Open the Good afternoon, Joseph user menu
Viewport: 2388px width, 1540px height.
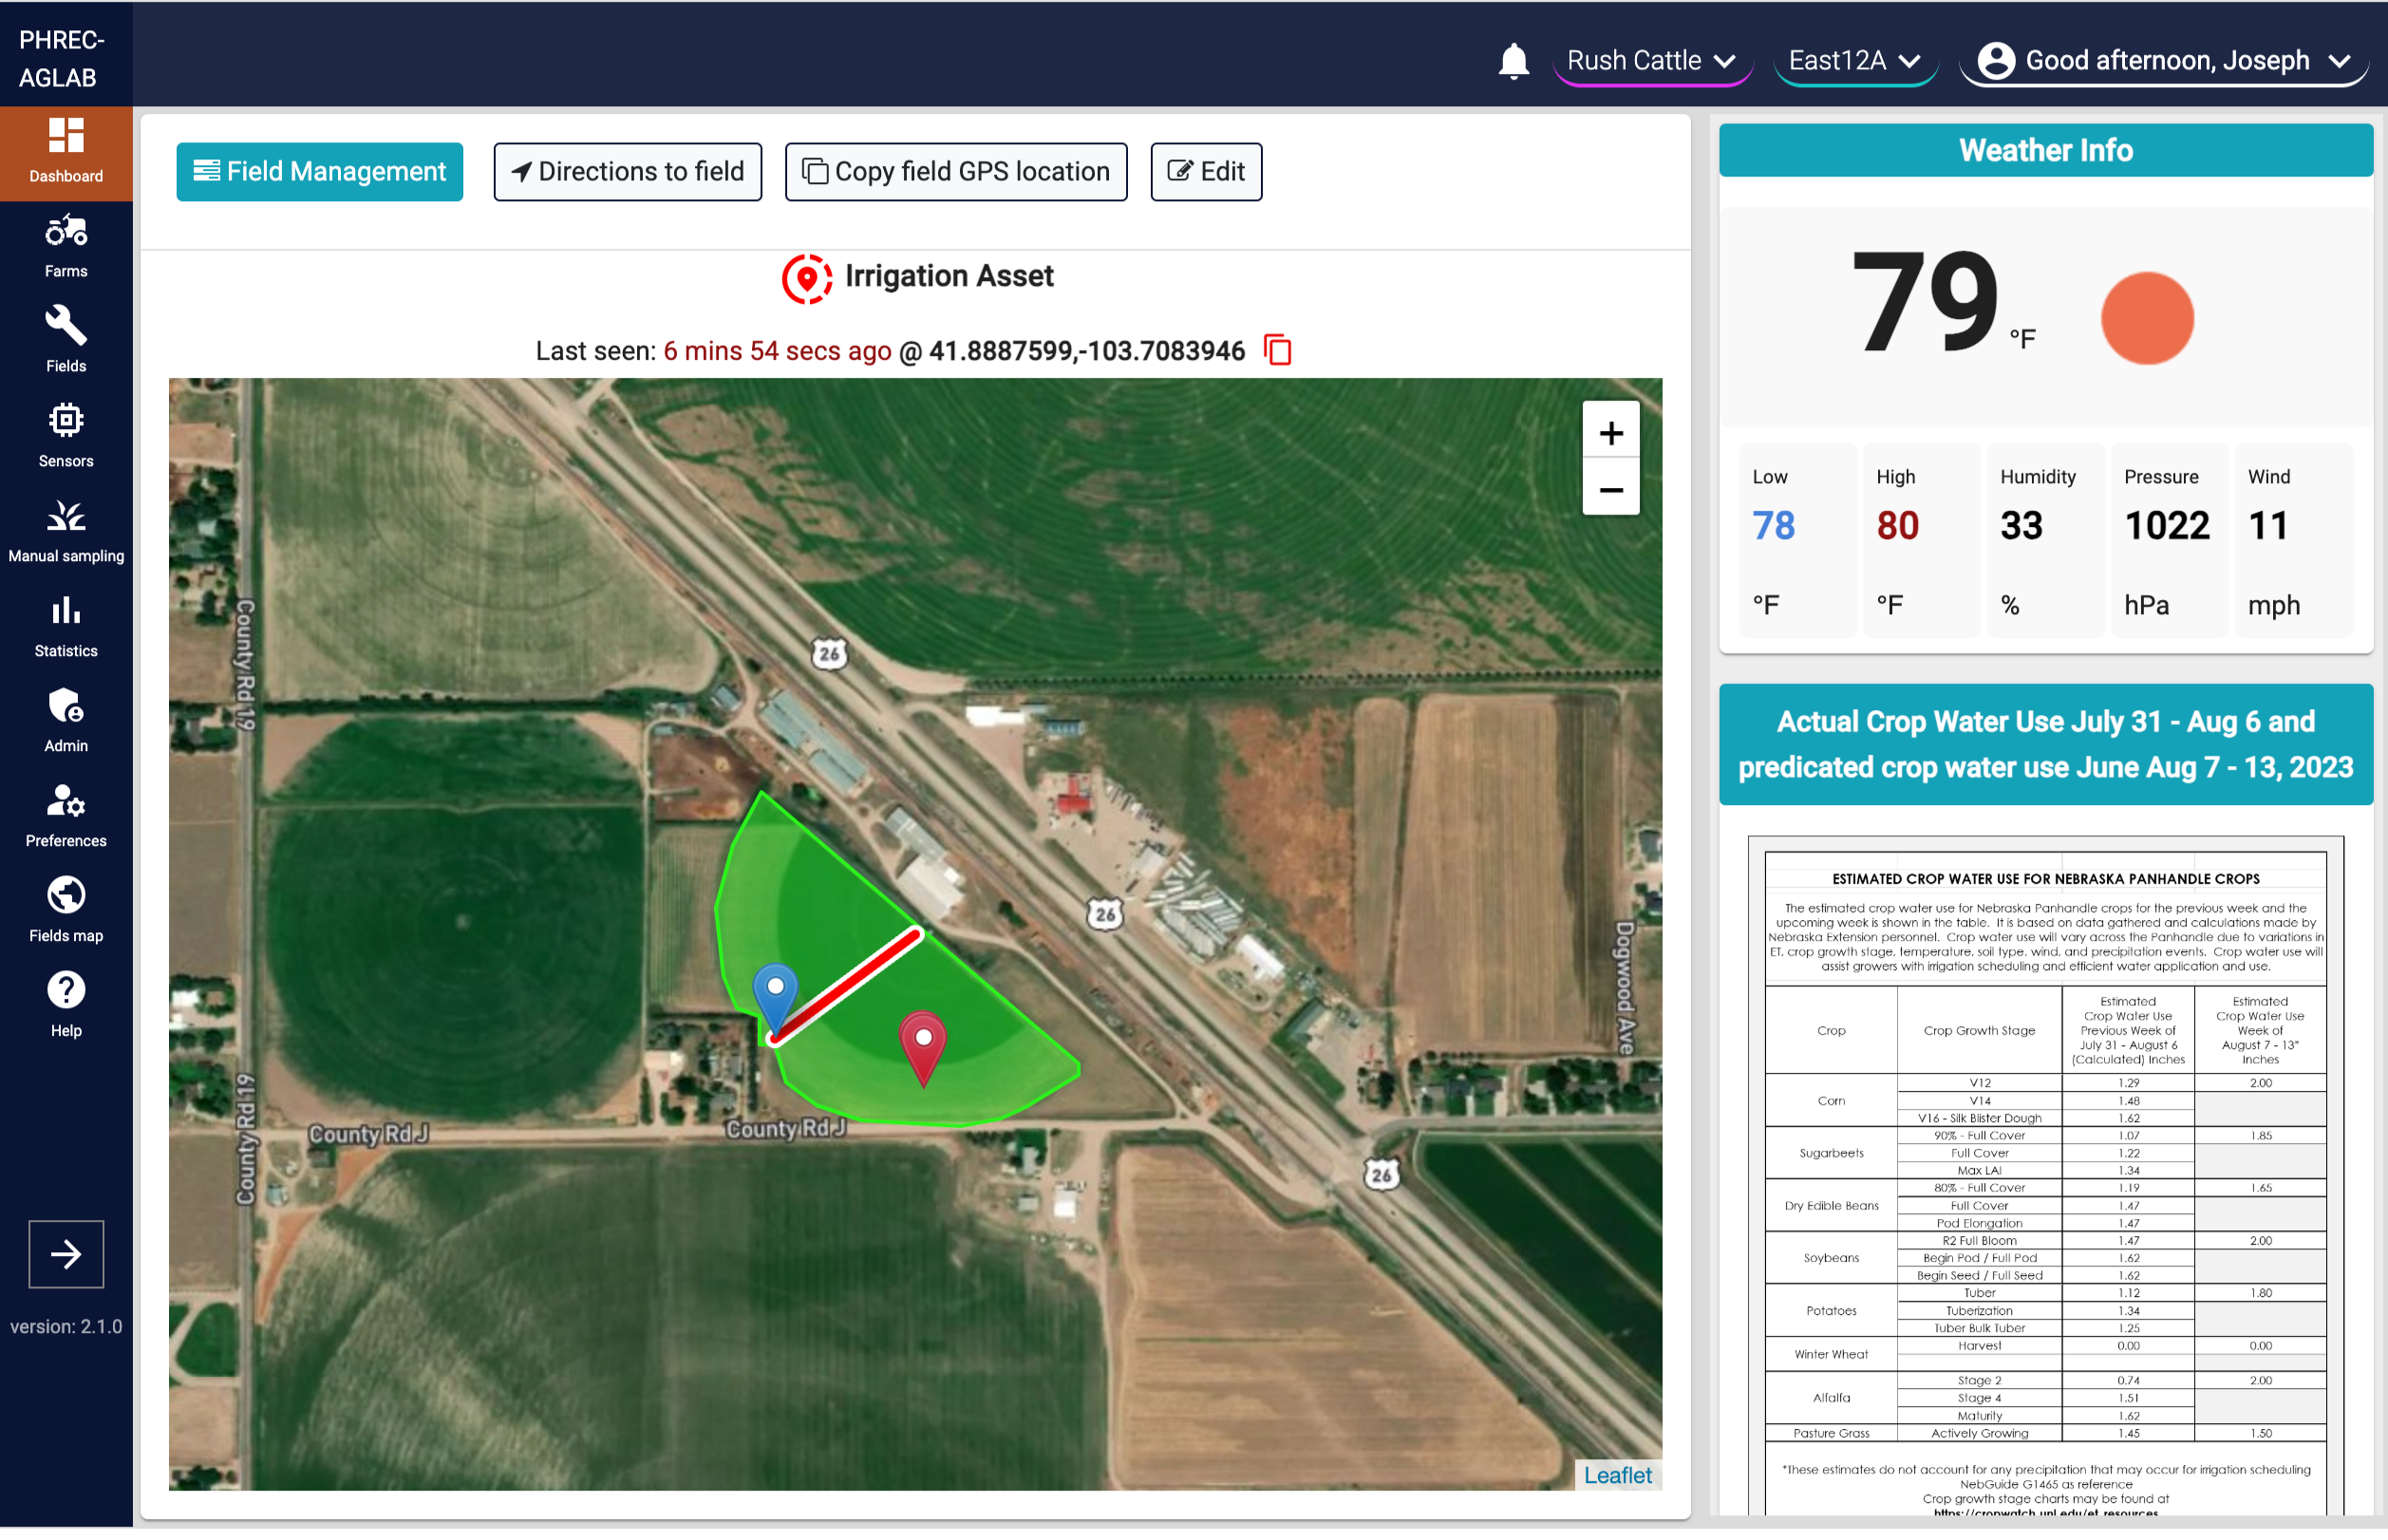pos(2163,62)
